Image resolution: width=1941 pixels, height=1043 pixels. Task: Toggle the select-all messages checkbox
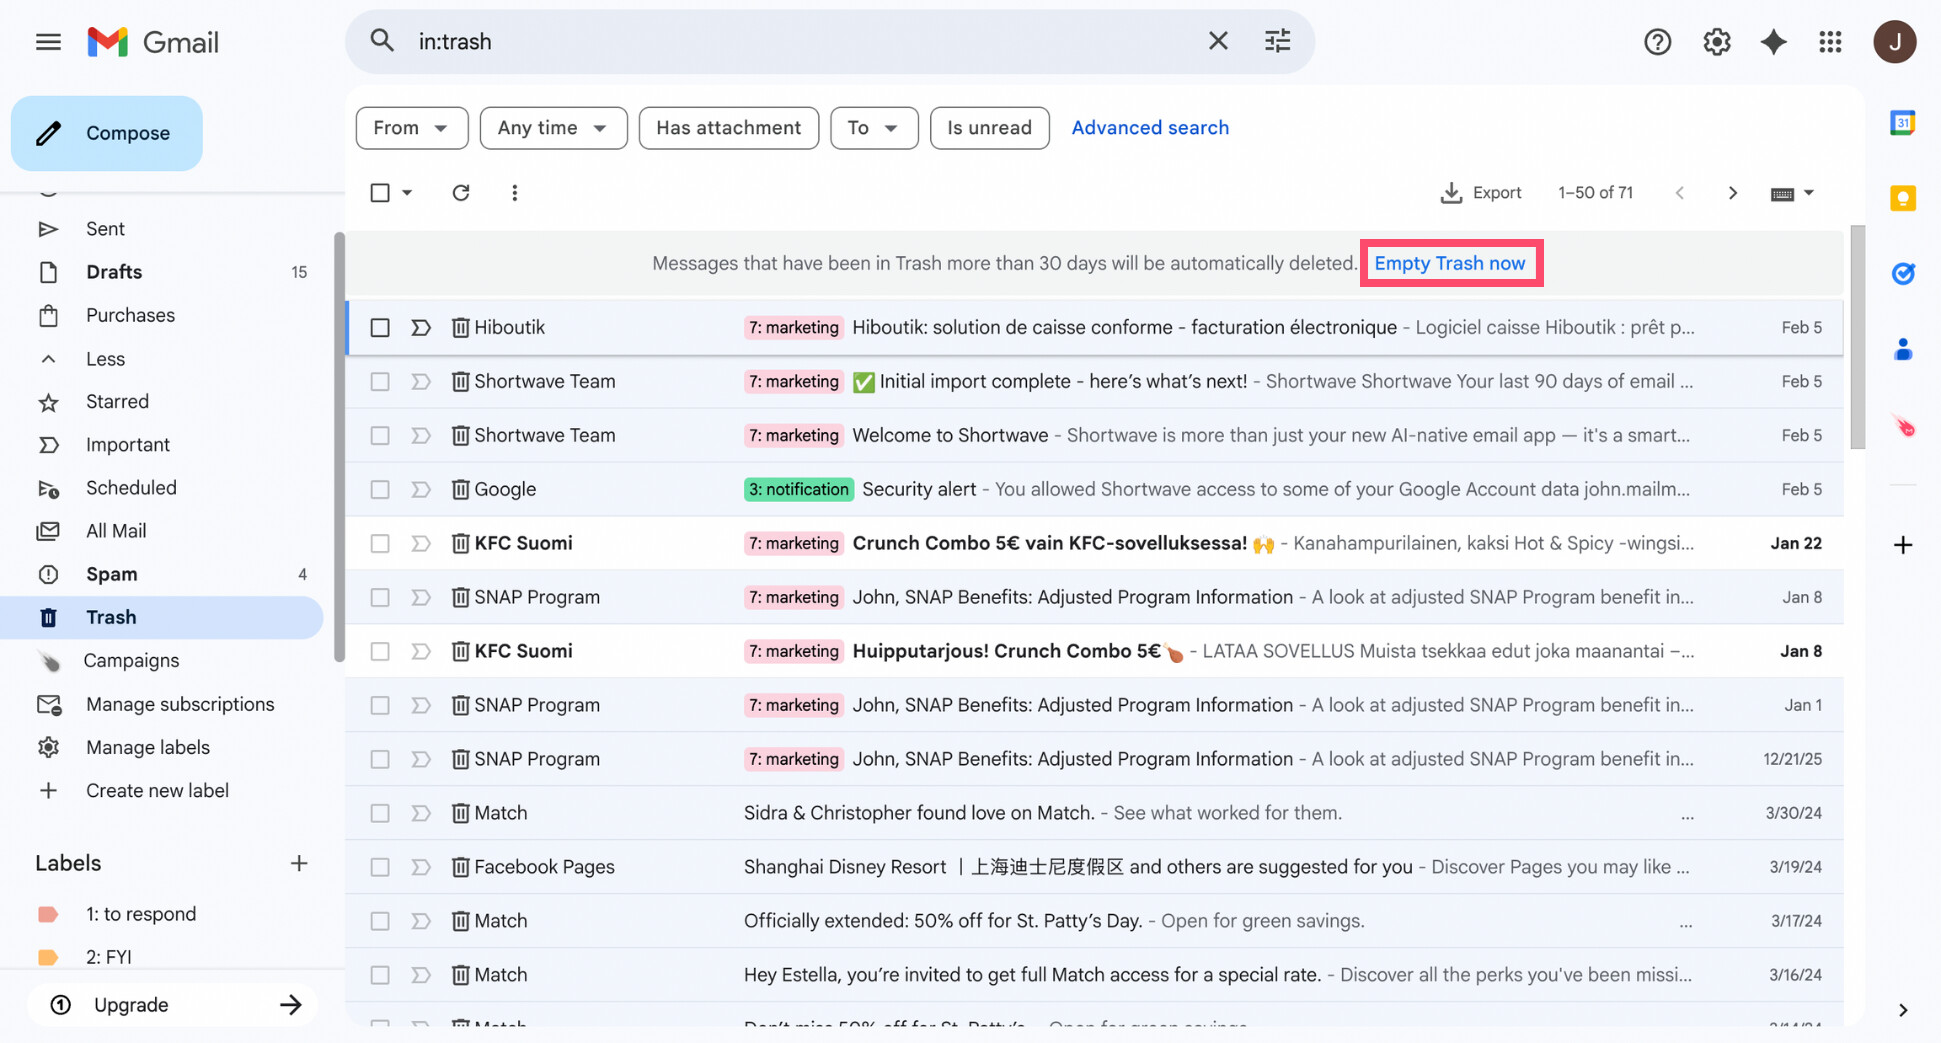(380, 192)
